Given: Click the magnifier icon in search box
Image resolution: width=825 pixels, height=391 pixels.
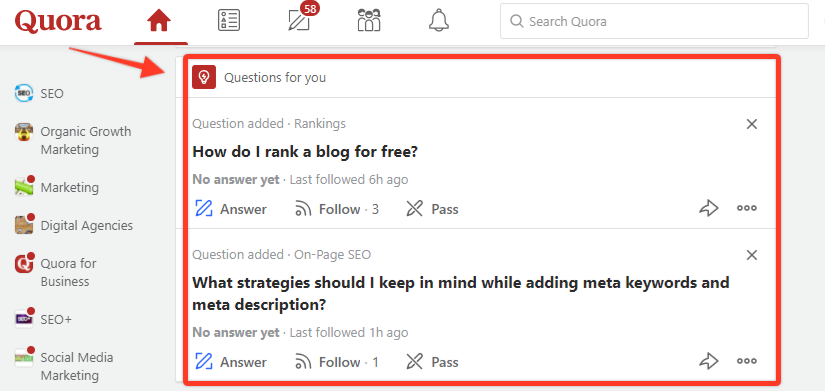Looking at the screenshot, I should click(x=517, y=21).
